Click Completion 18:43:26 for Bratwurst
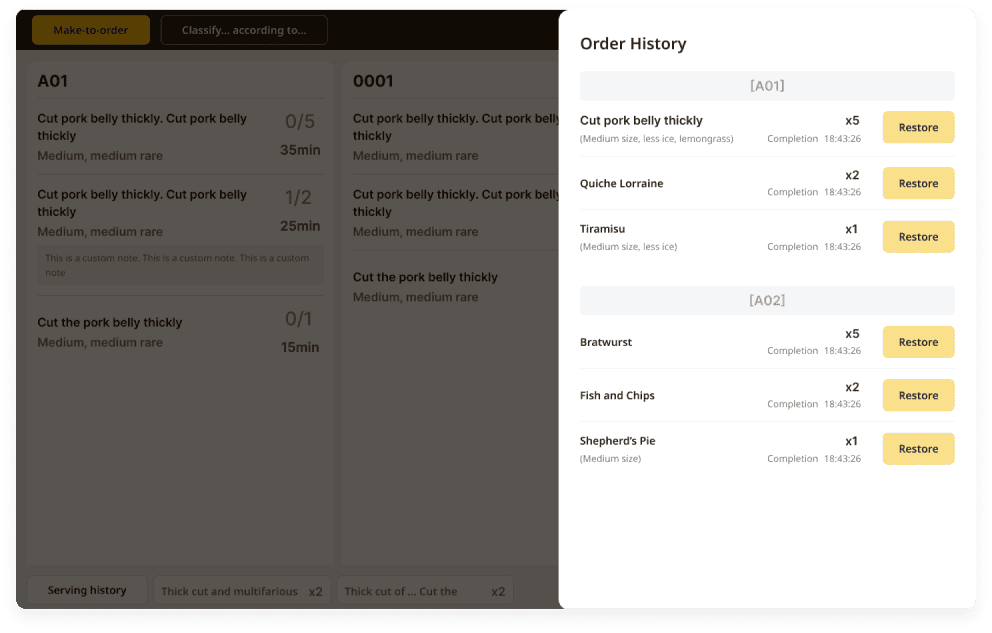The image size is (992, 633). pyautogui.click(x=814, y=350)
